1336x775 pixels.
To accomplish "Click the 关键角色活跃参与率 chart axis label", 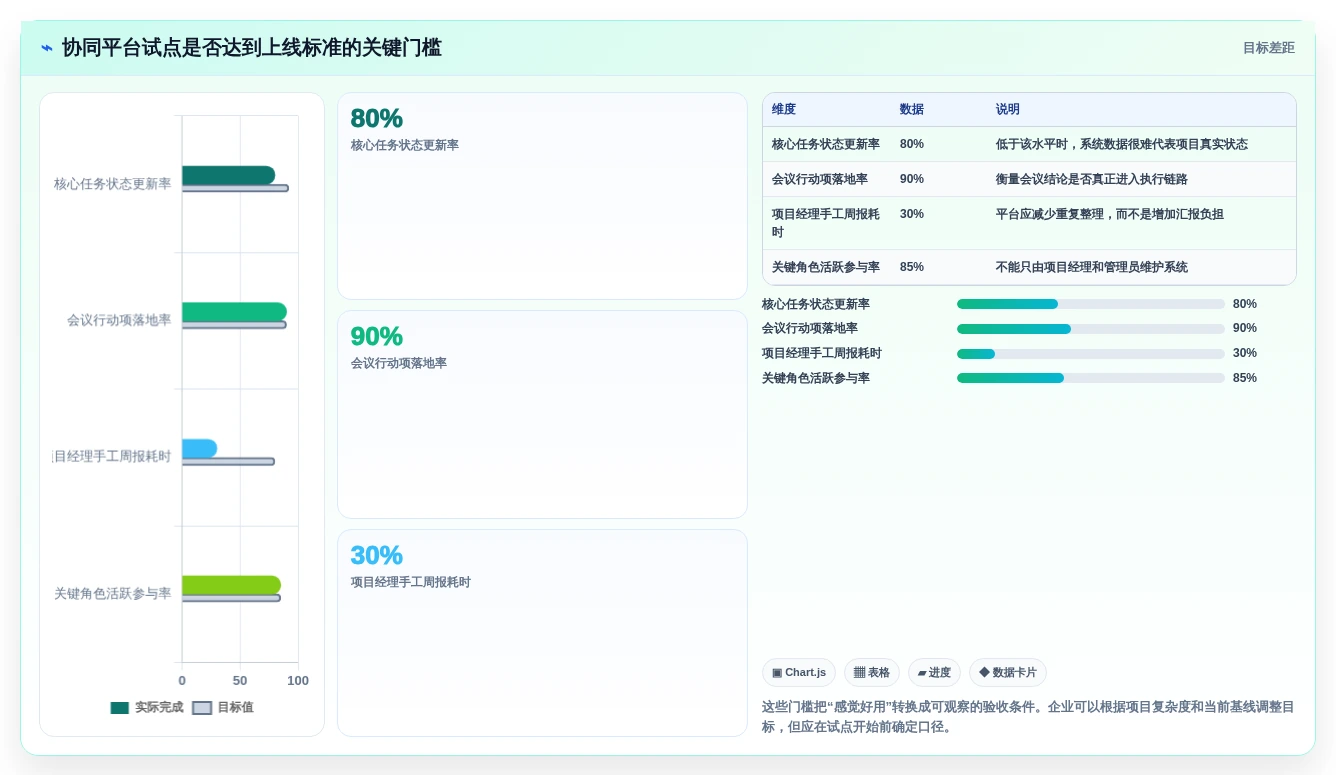I will (113, 593).
